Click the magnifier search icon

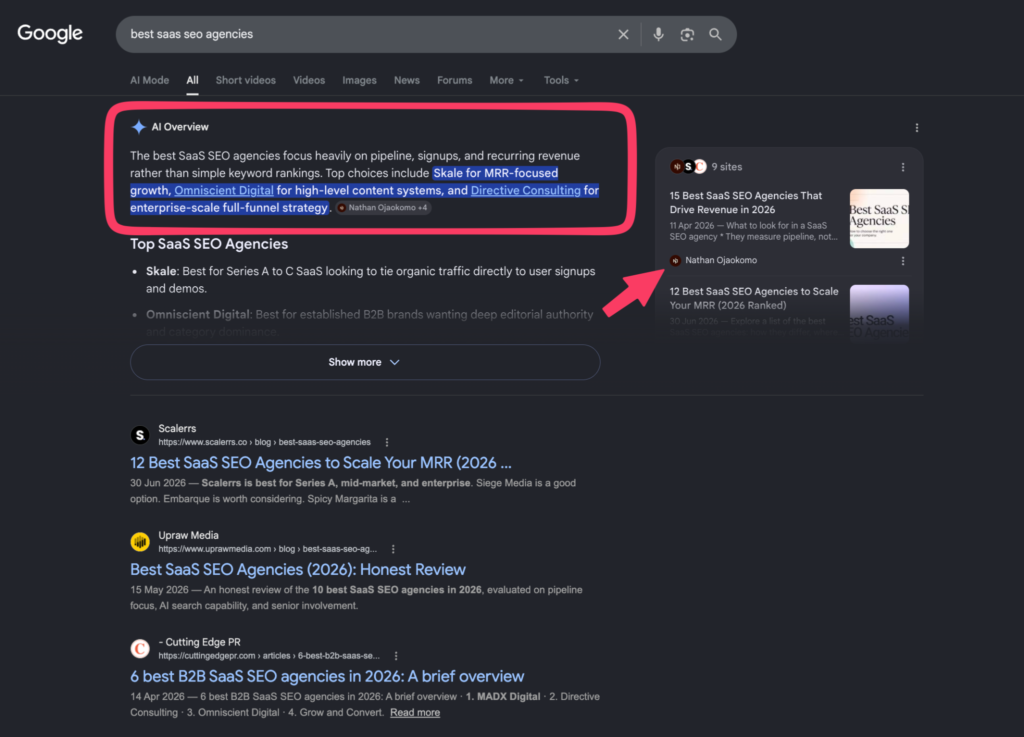[716, 35]
